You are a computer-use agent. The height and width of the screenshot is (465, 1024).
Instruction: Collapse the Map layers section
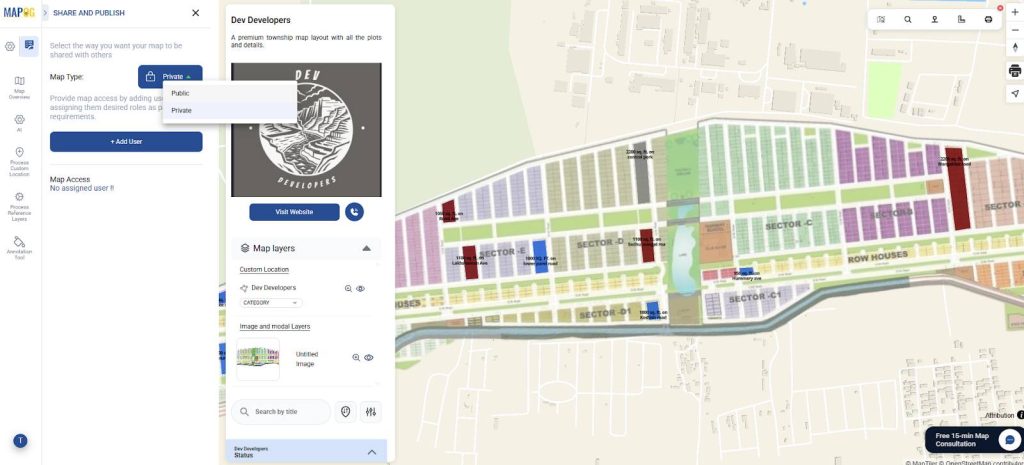pos(366,248)
